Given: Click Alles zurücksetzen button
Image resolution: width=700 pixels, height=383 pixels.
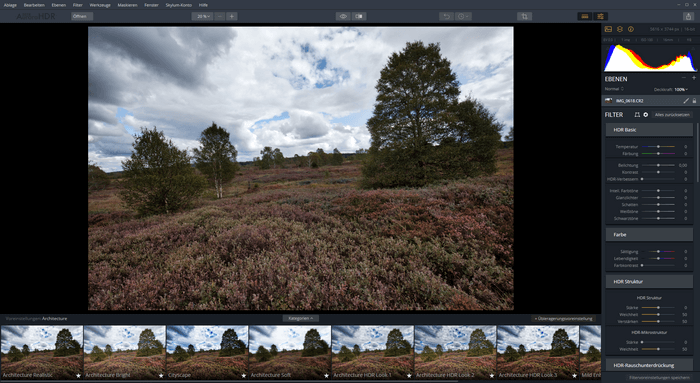Looking at the screenshot, I should coord(672,115).
